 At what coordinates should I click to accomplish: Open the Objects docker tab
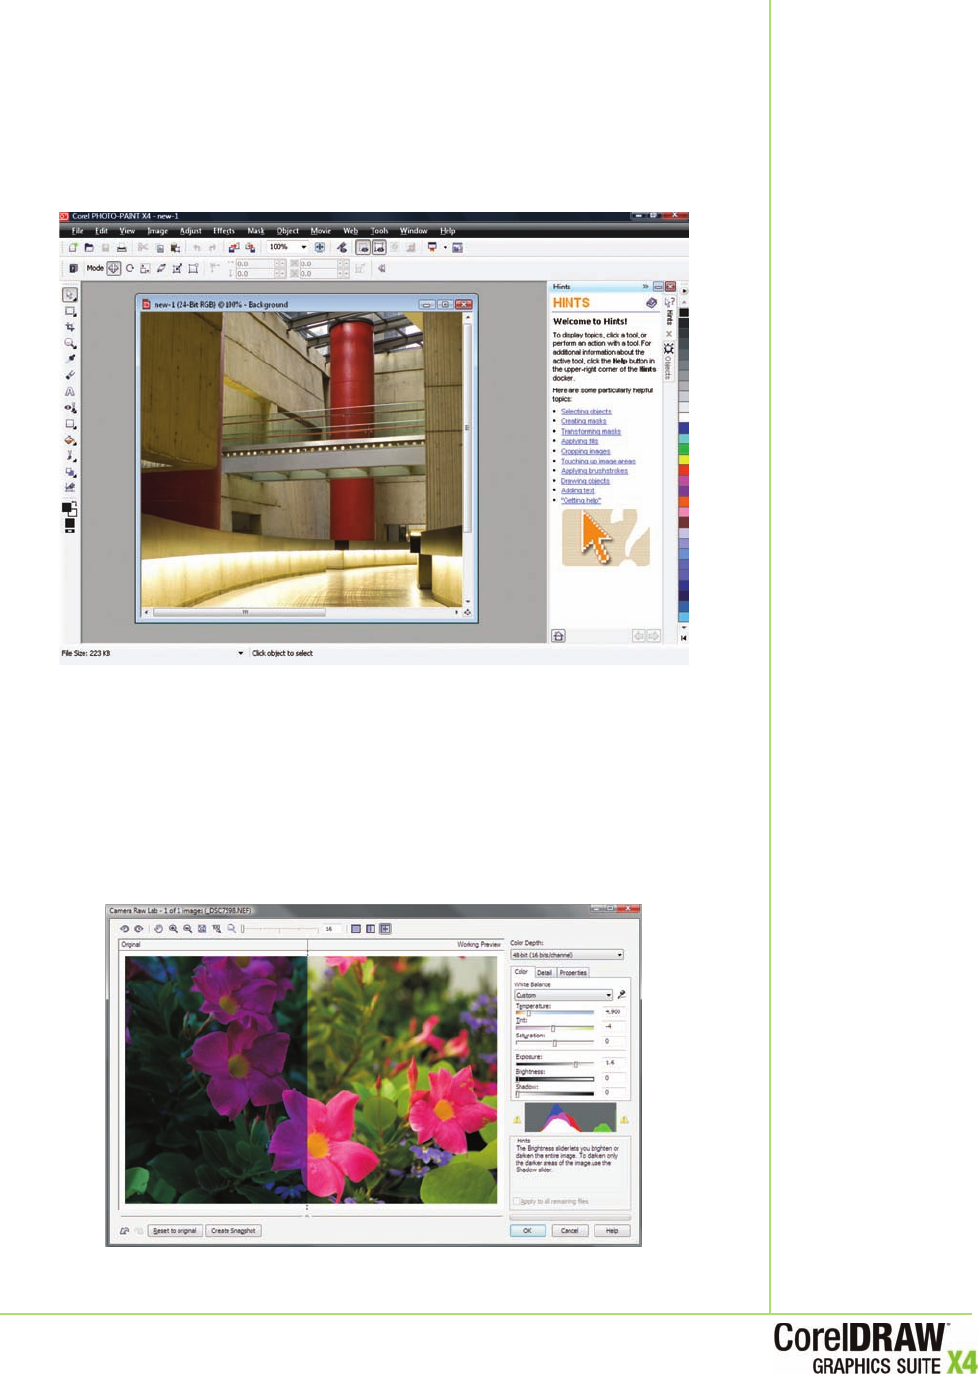[x=669, y=362]
